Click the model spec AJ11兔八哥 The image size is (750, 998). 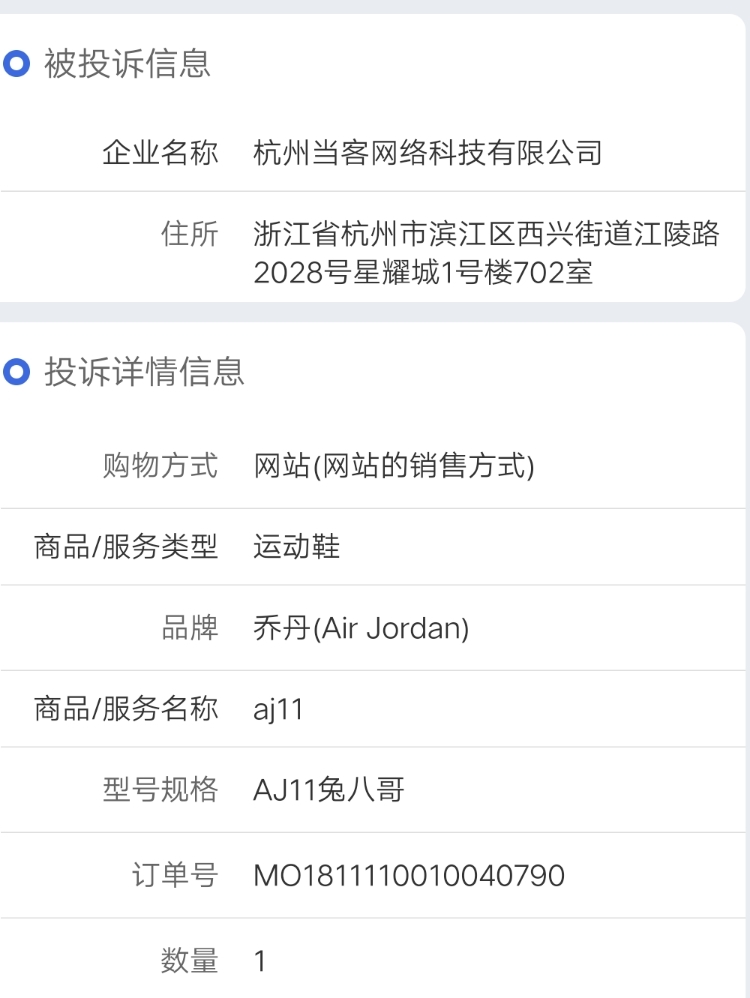329,791
